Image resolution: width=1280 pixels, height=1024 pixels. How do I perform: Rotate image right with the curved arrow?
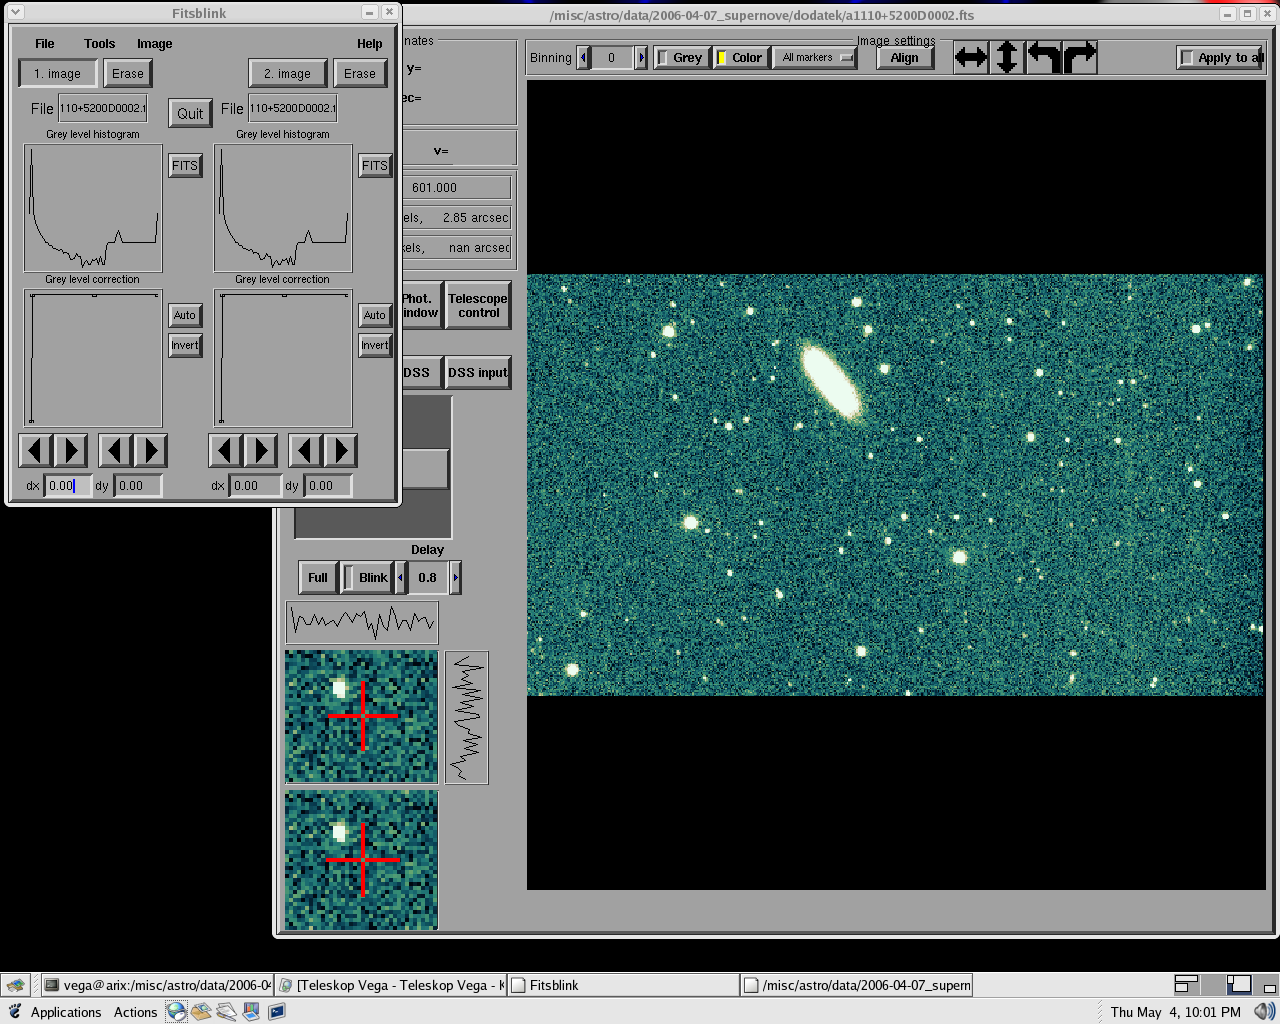[1080, 57]
